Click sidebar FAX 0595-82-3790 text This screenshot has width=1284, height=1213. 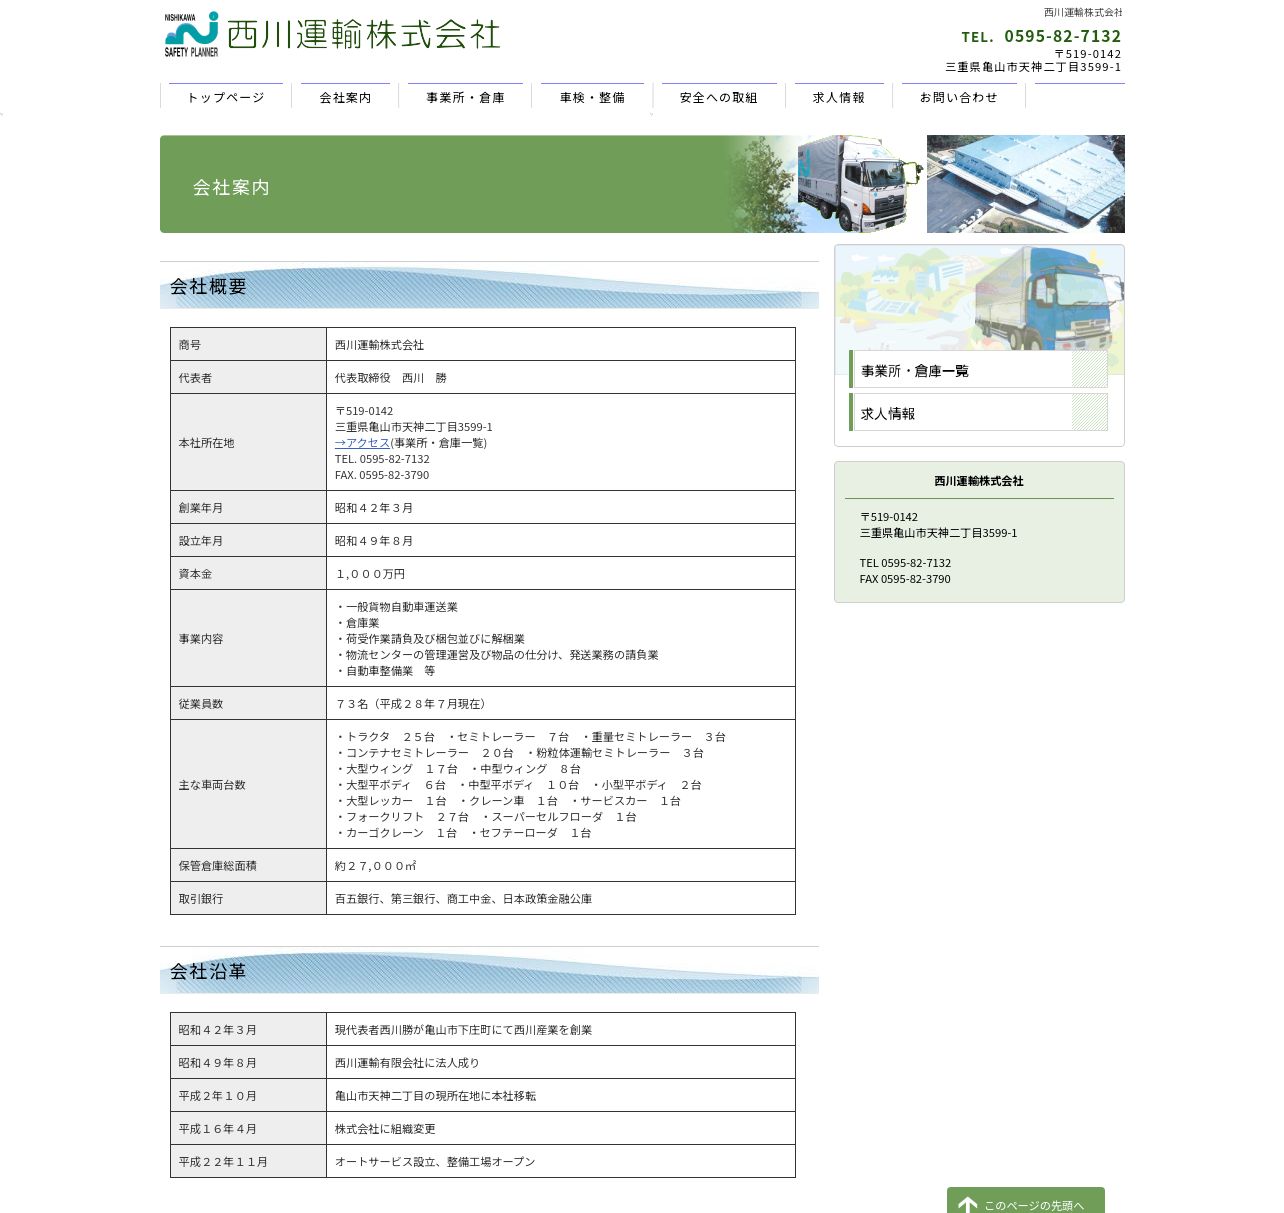[x=905, y=579]
